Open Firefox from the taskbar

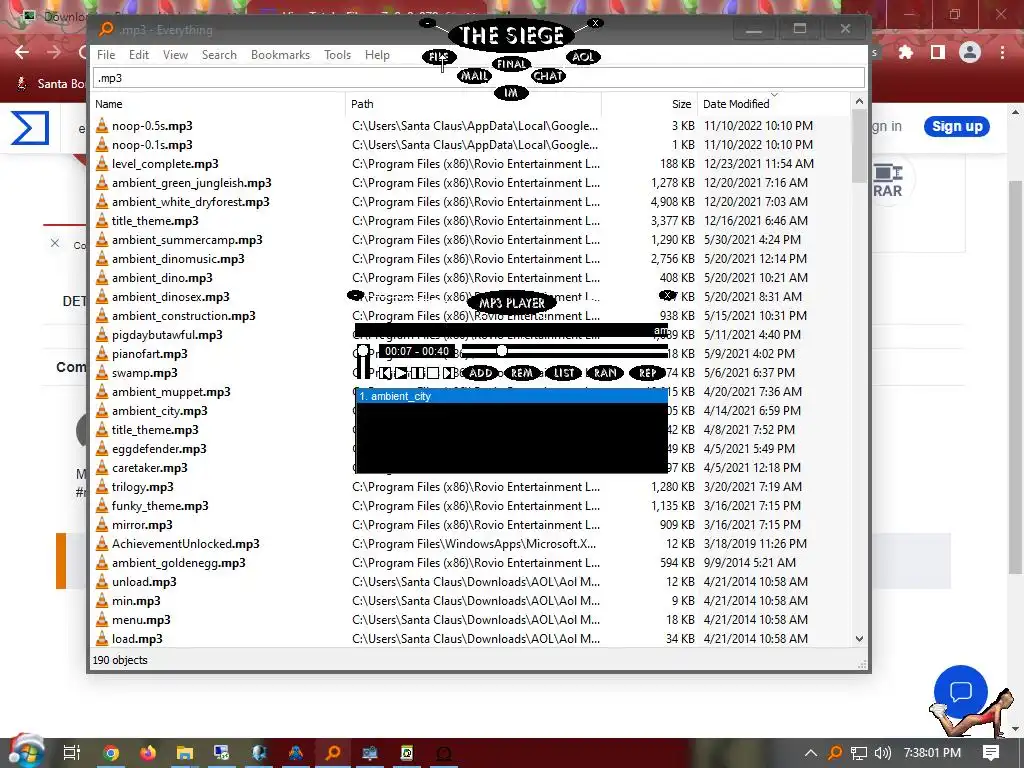coord(148,753)
